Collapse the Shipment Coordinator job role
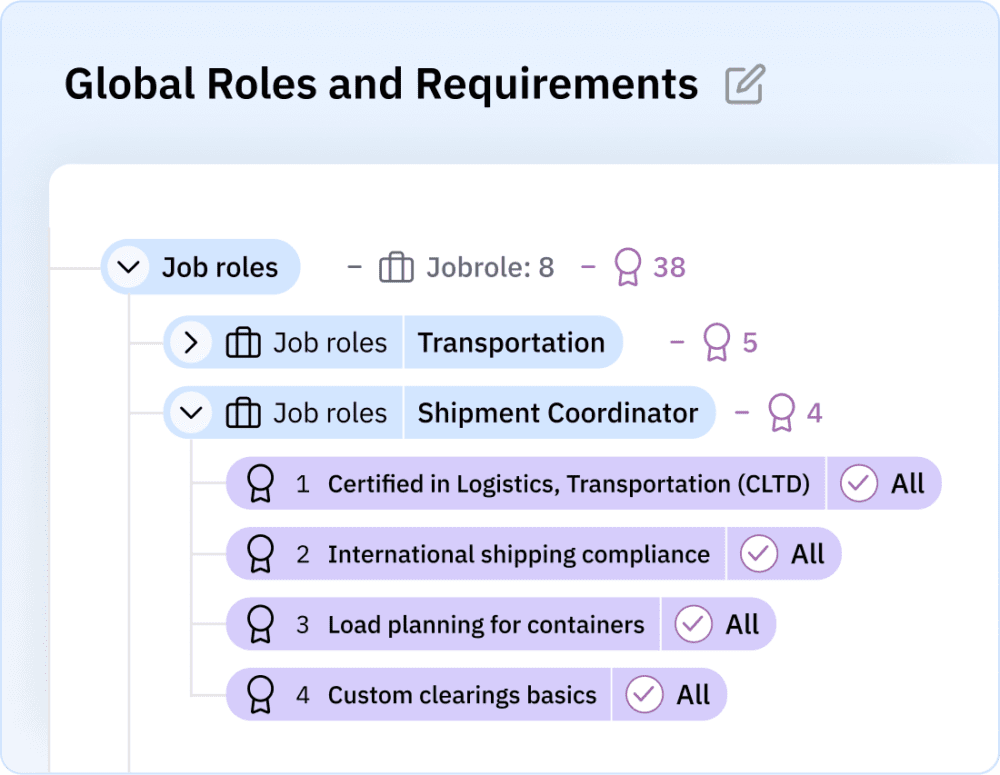Screen dimensions: 1000x775 click(x=191, y=412)
